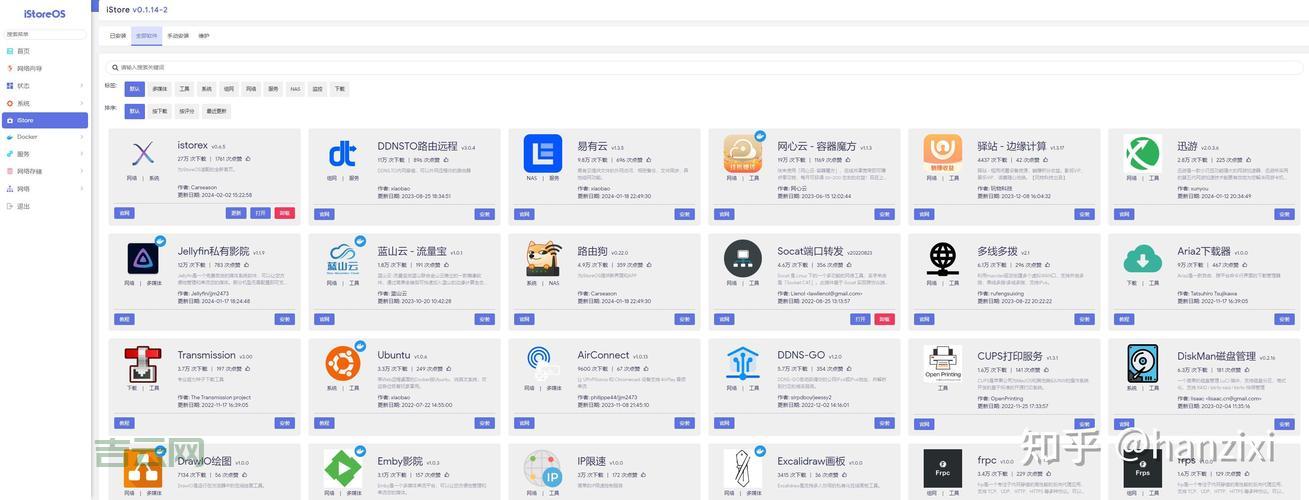This screenshot has height=500, width=1309.
Task: Click the istorex app icon
Action: tap(143, 154)
